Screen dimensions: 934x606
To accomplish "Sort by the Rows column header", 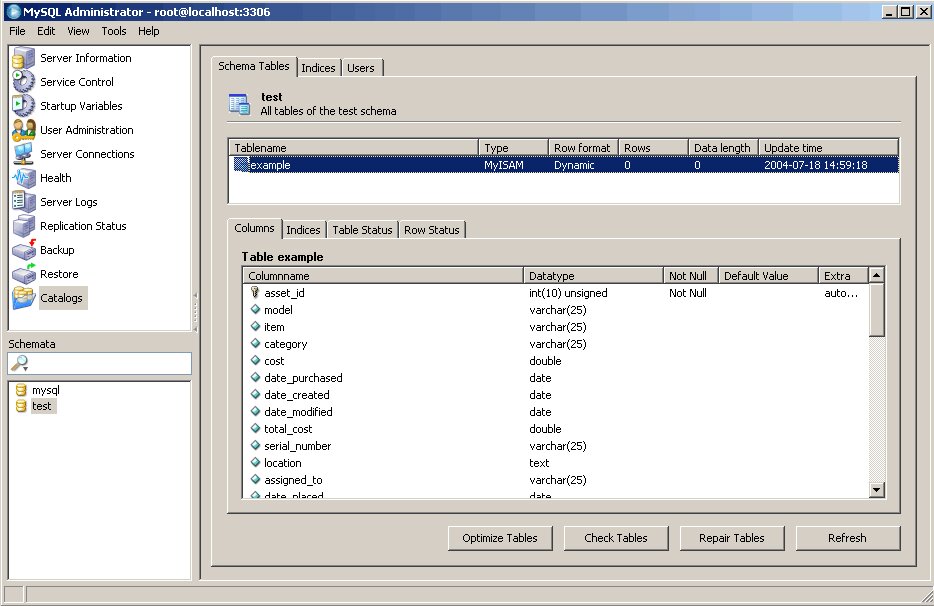I will pyautogui.click(x=653, y=148).
